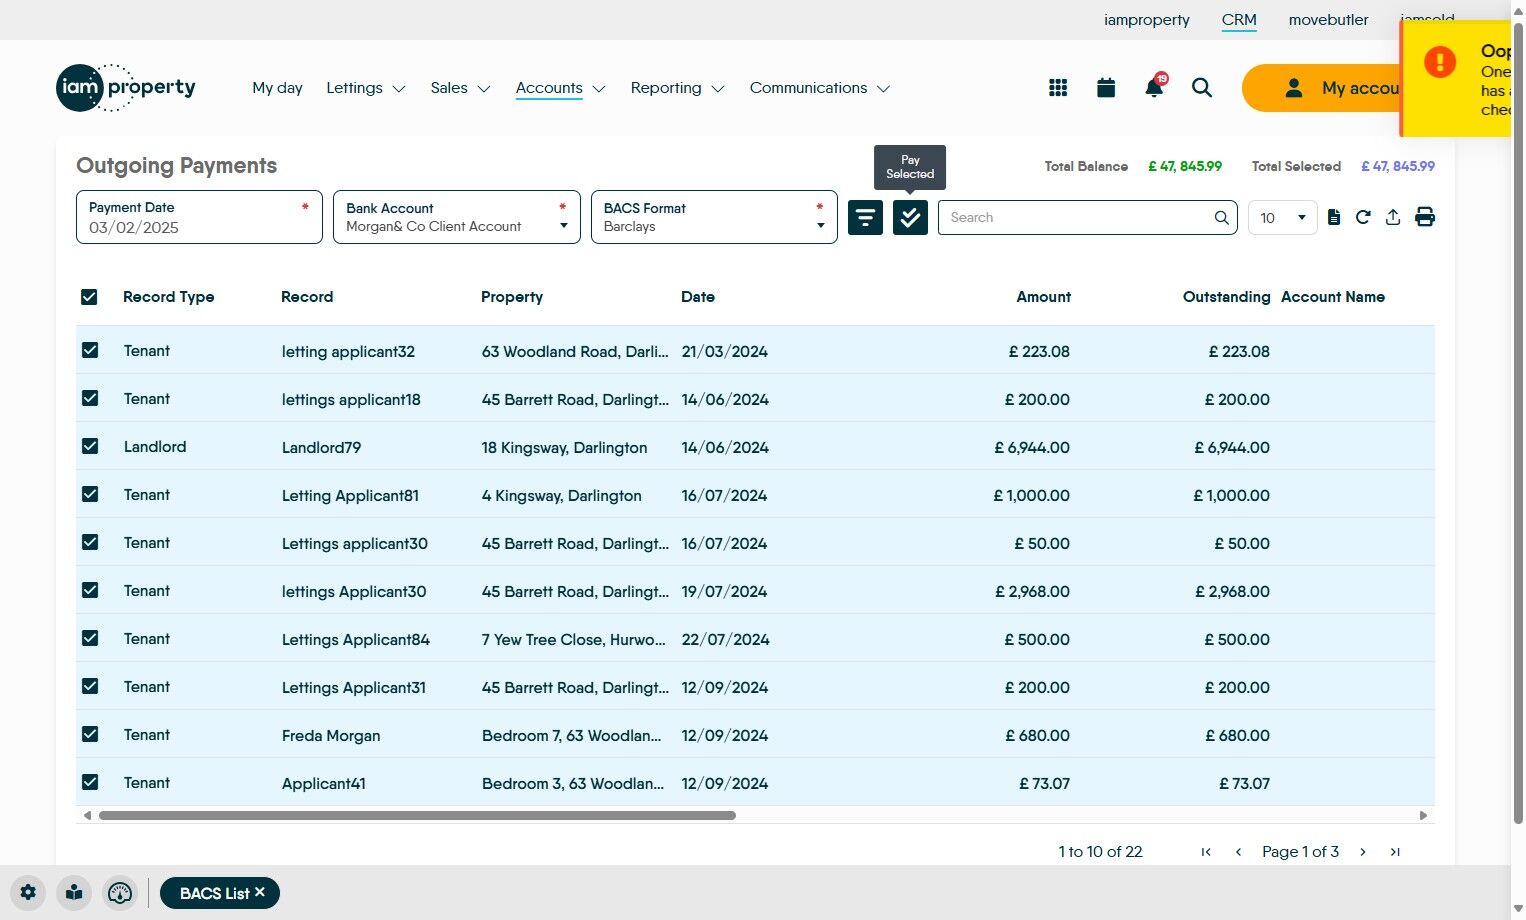The width and height of the screenshot is (1526, 920).
Task: Go to the next page of results
Action: coord(1362,852)
